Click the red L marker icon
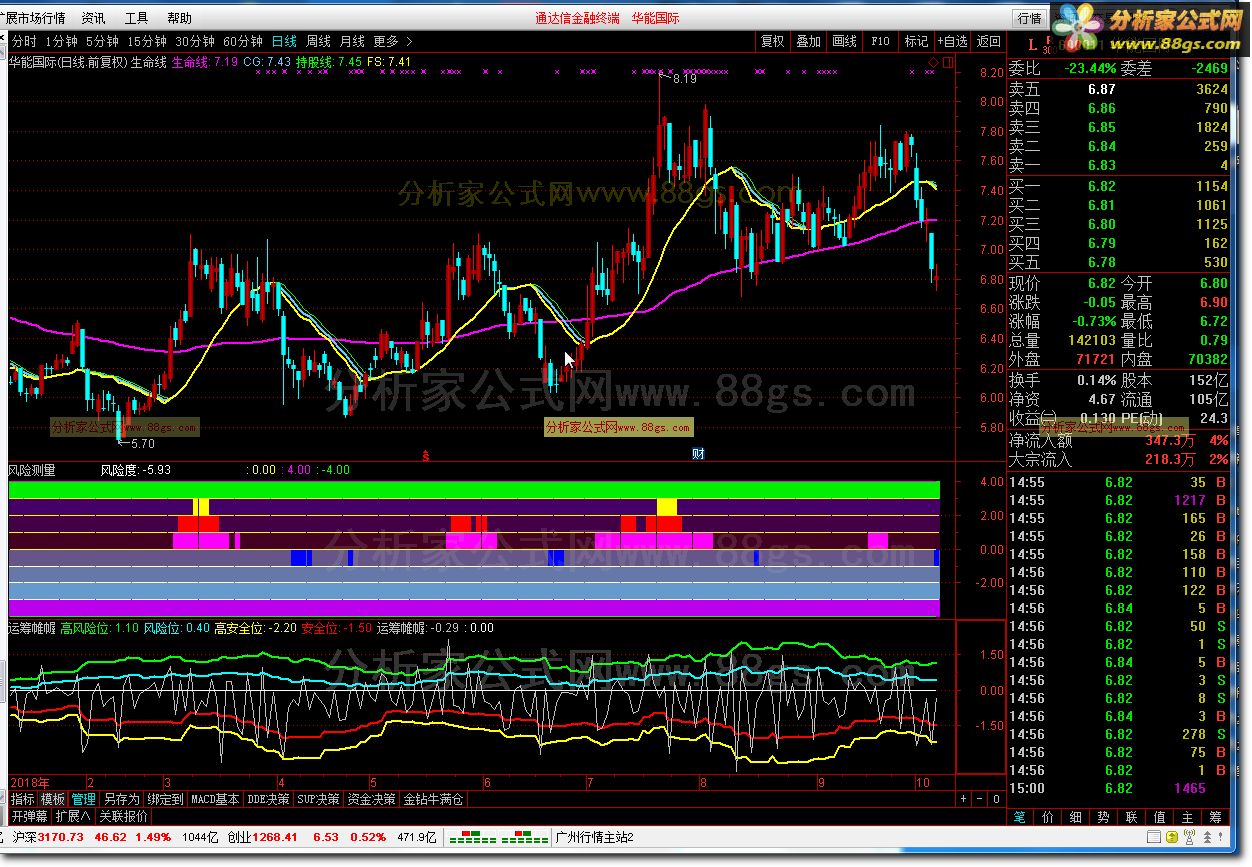 click(x=1032, y=43)
